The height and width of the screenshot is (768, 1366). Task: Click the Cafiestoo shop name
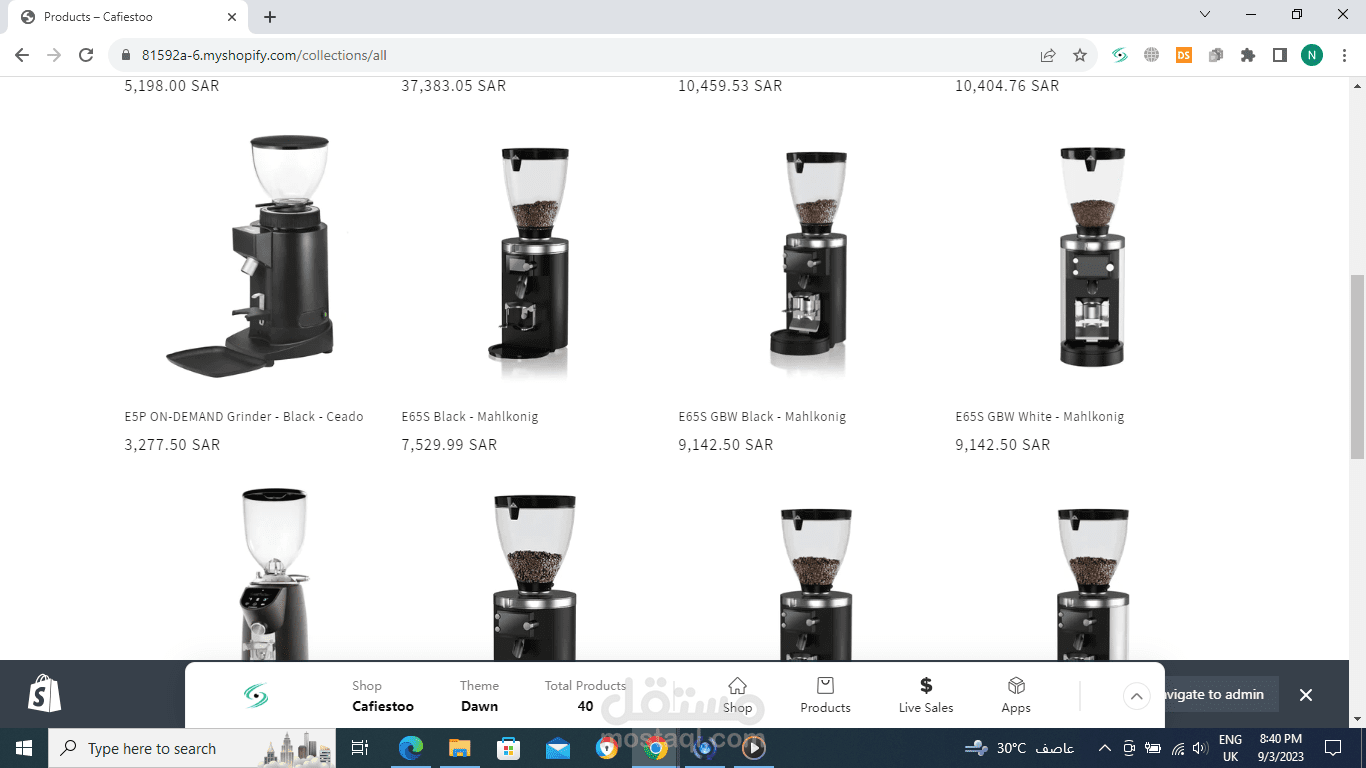pos(383,706)
